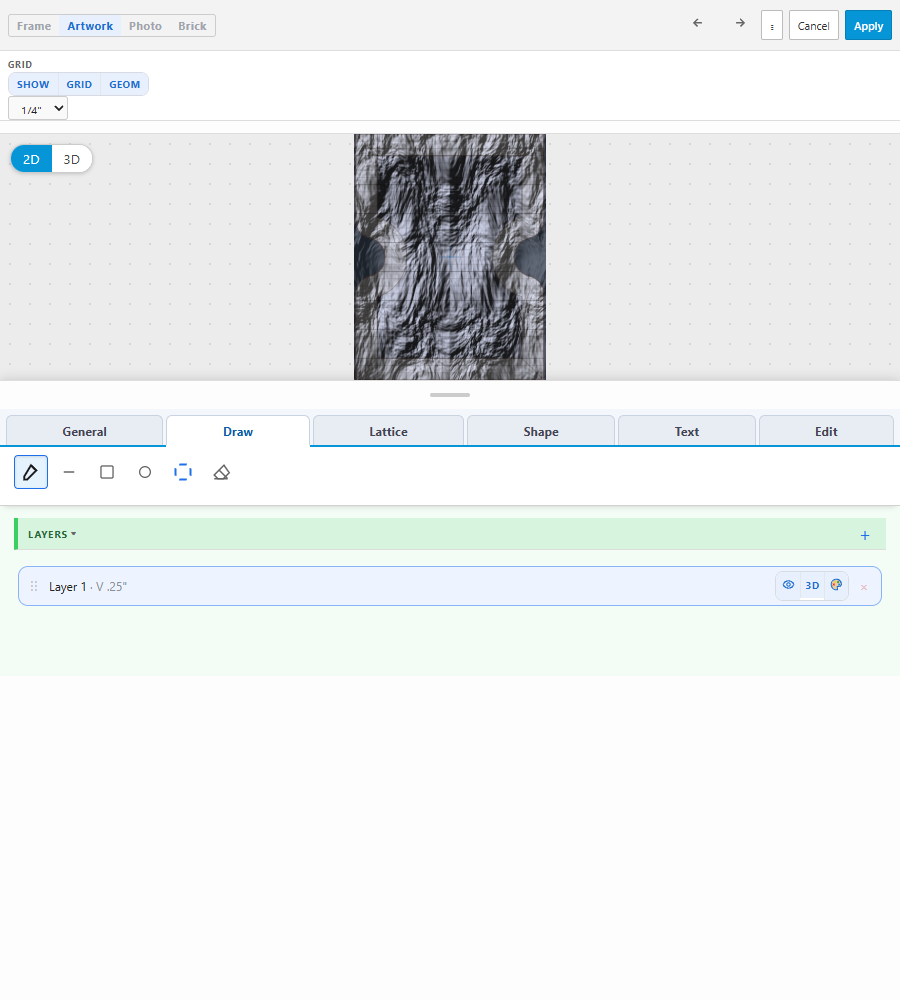Open the Lattice tab
Viewport: 900px width, 1000px height.
(388, 431)
